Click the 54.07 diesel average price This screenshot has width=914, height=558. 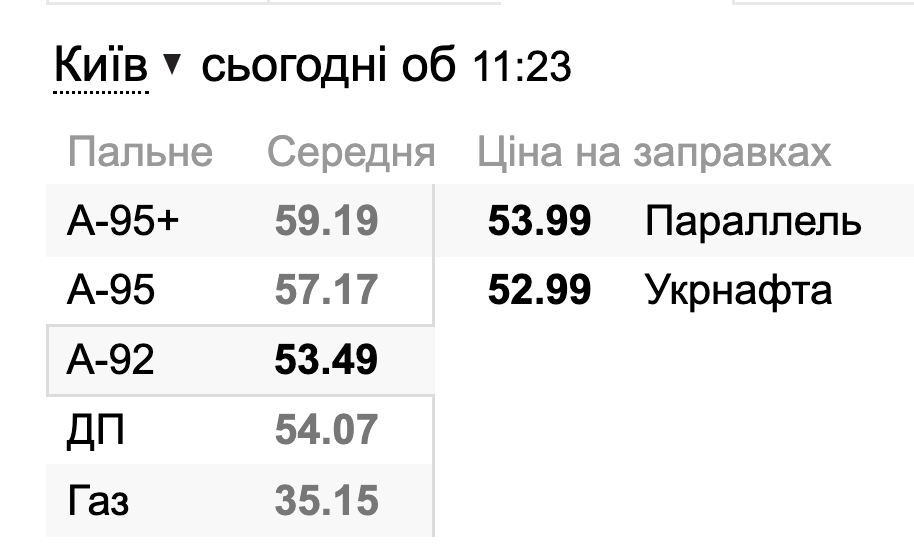[326, 430]
